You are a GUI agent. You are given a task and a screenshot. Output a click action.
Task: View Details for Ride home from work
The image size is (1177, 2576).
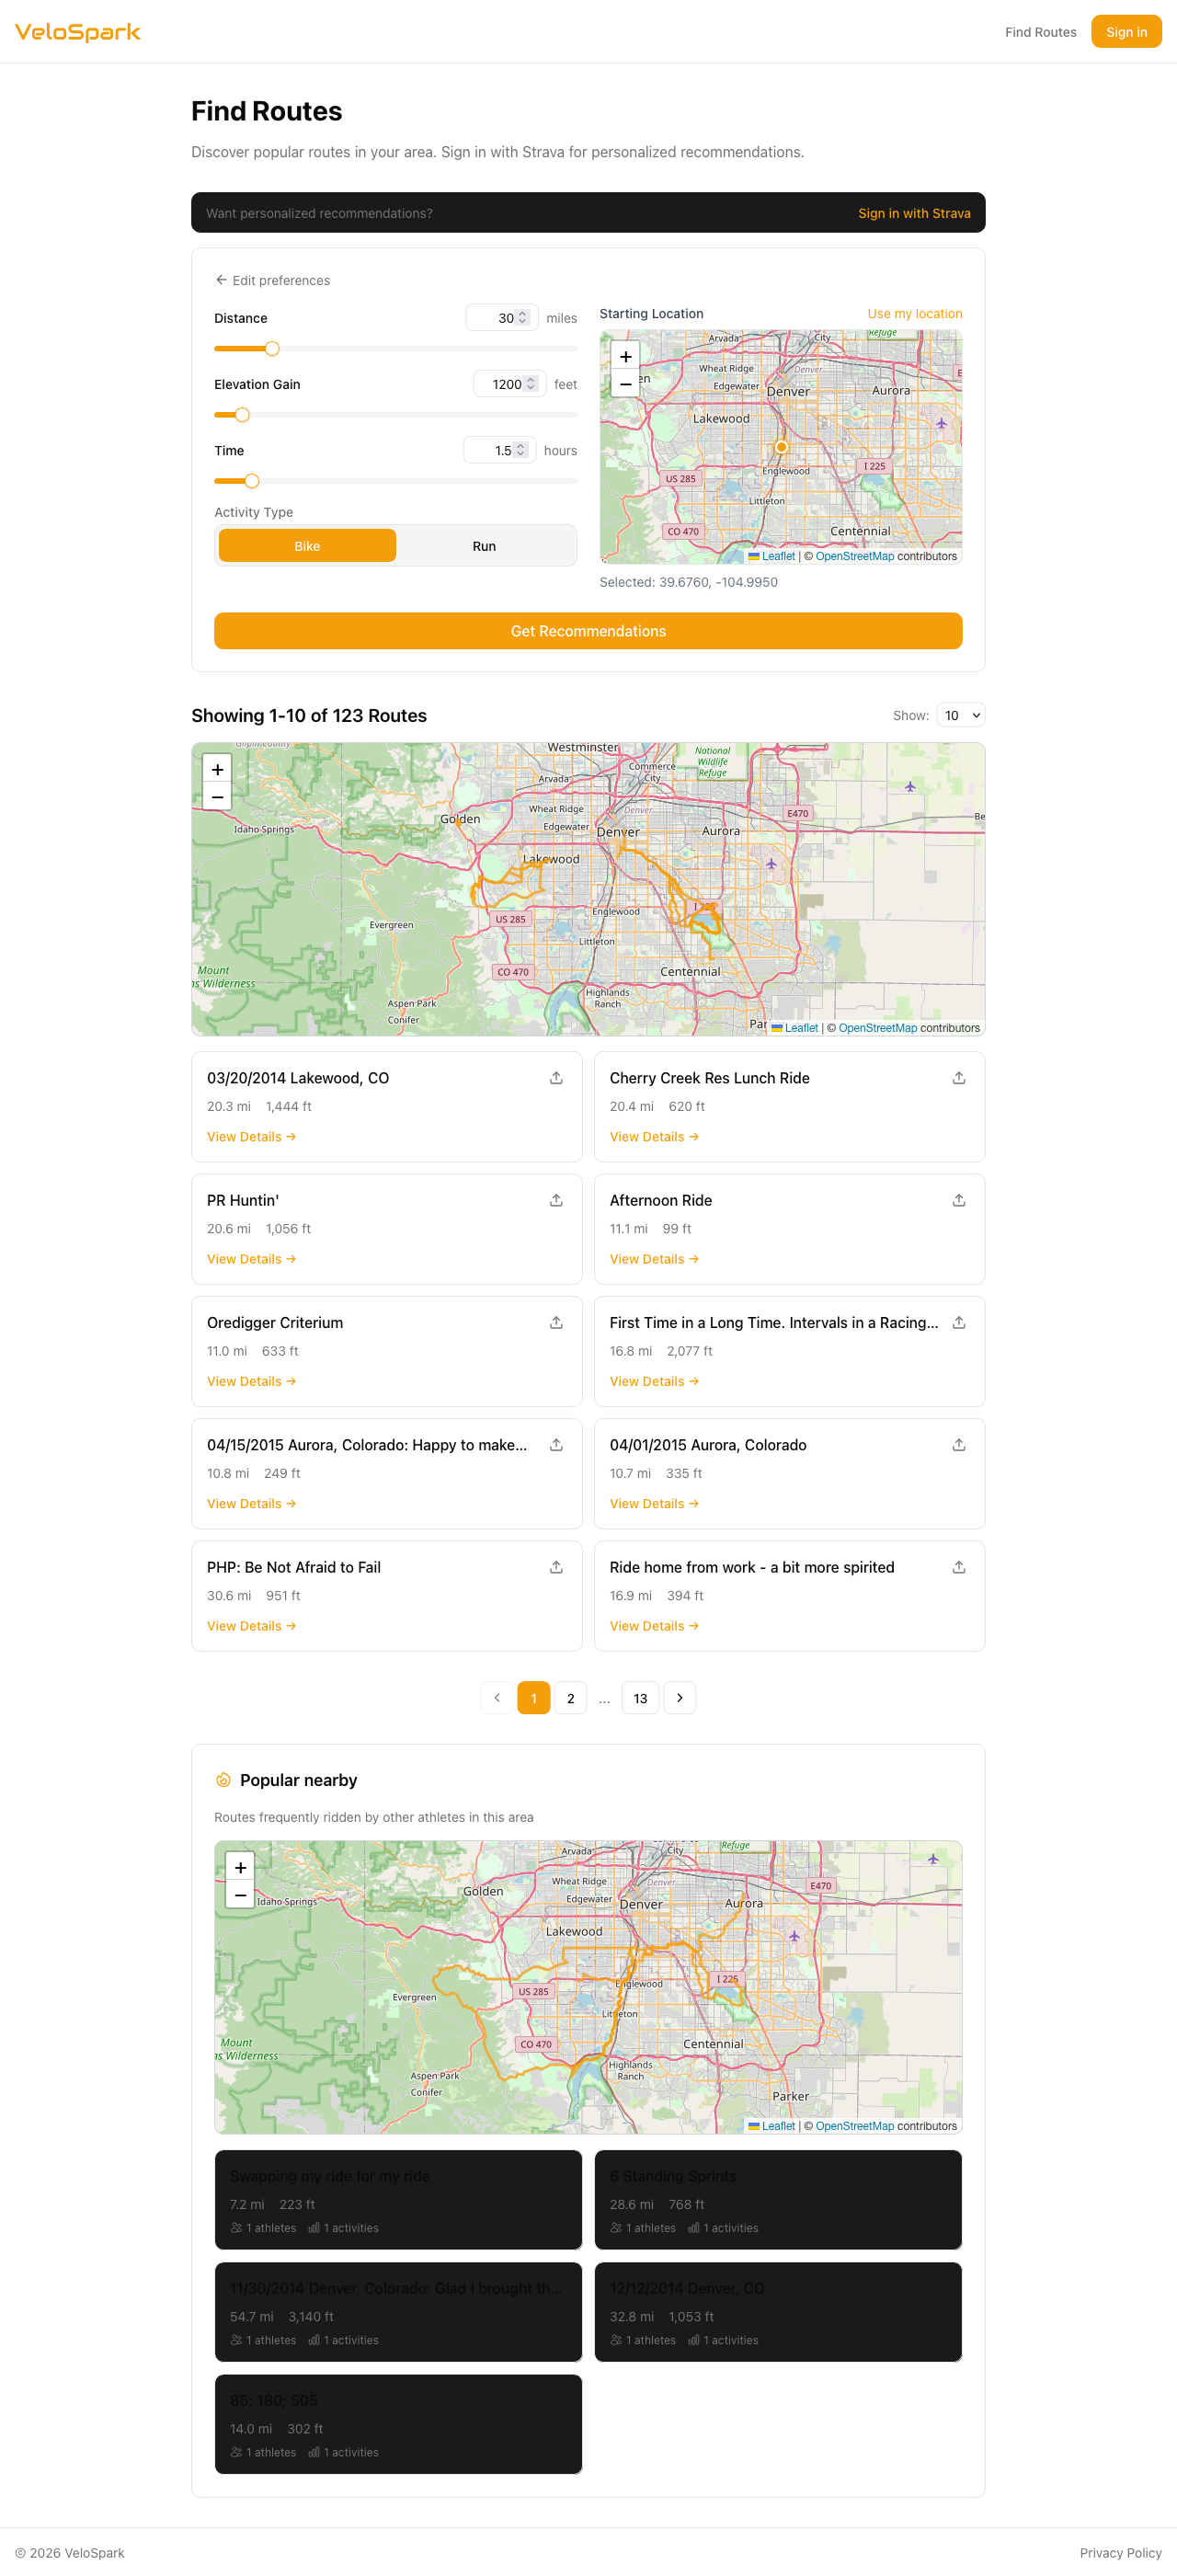pos(654,1626)
